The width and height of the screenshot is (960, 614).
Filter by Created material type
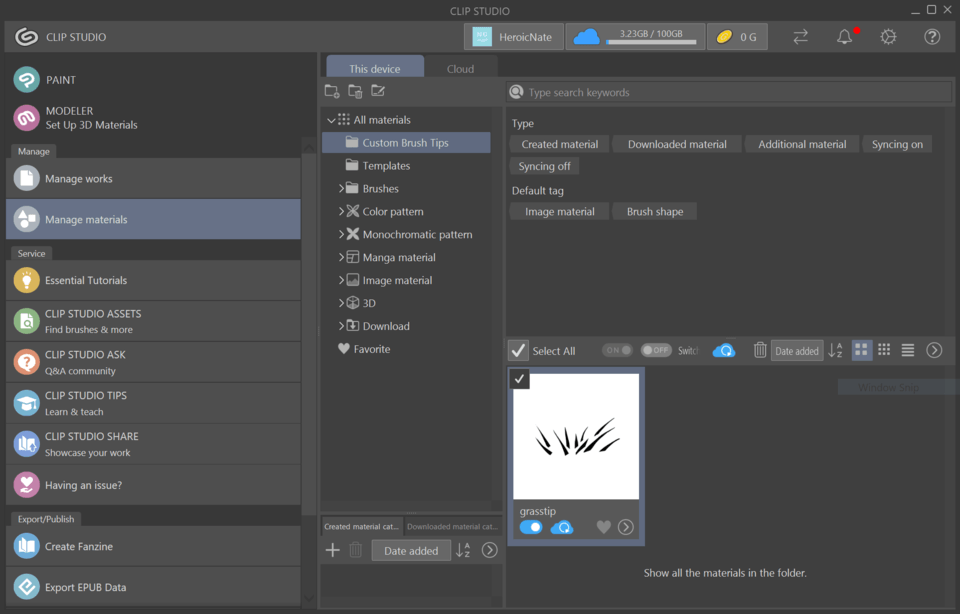[x=560, y=144]
